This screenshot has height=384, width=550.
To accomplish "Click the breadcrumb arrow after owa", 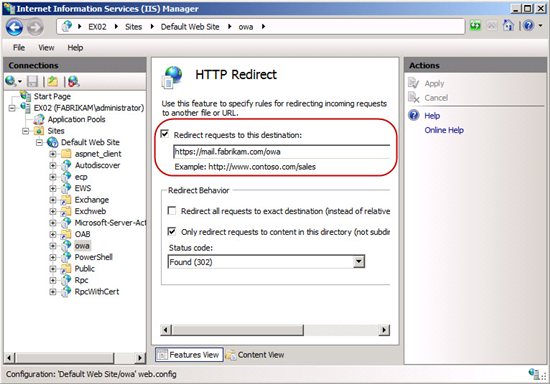I will click(x=263, y=27).
